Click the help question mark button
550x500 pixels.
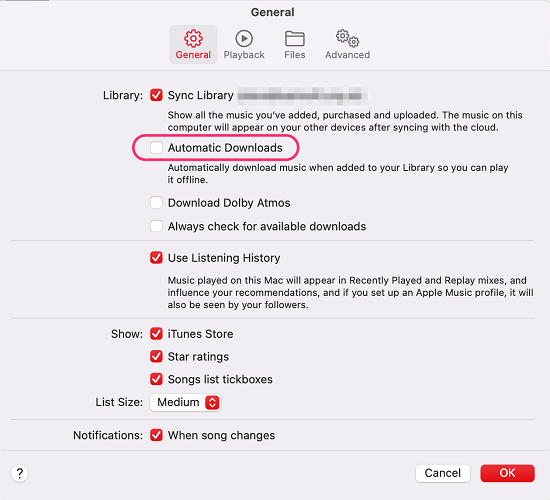20,473
